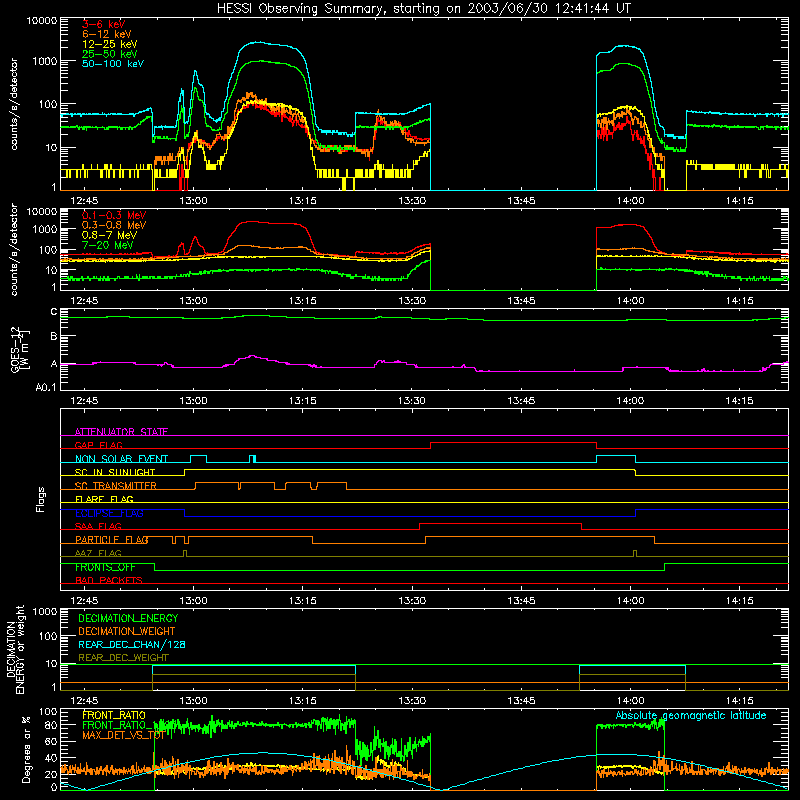Select the SC_TRANSMITTER flag label
This screenshot has height=800, width=800.
click(116, 486)
